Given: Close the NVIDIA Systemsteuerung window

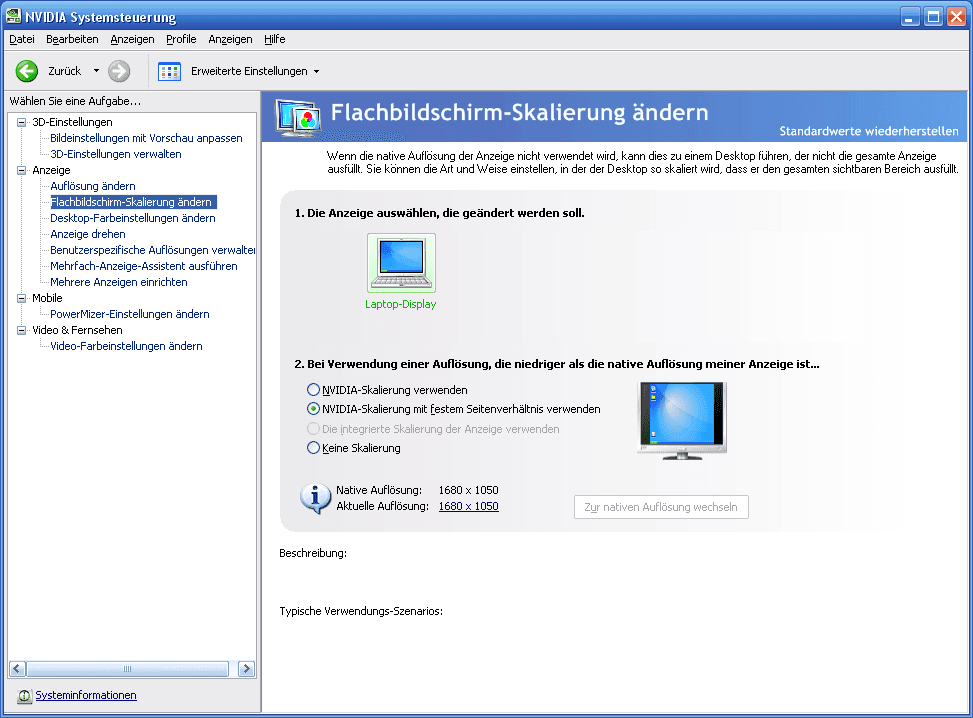Looking at the screenshot, I should pos(956,16).
